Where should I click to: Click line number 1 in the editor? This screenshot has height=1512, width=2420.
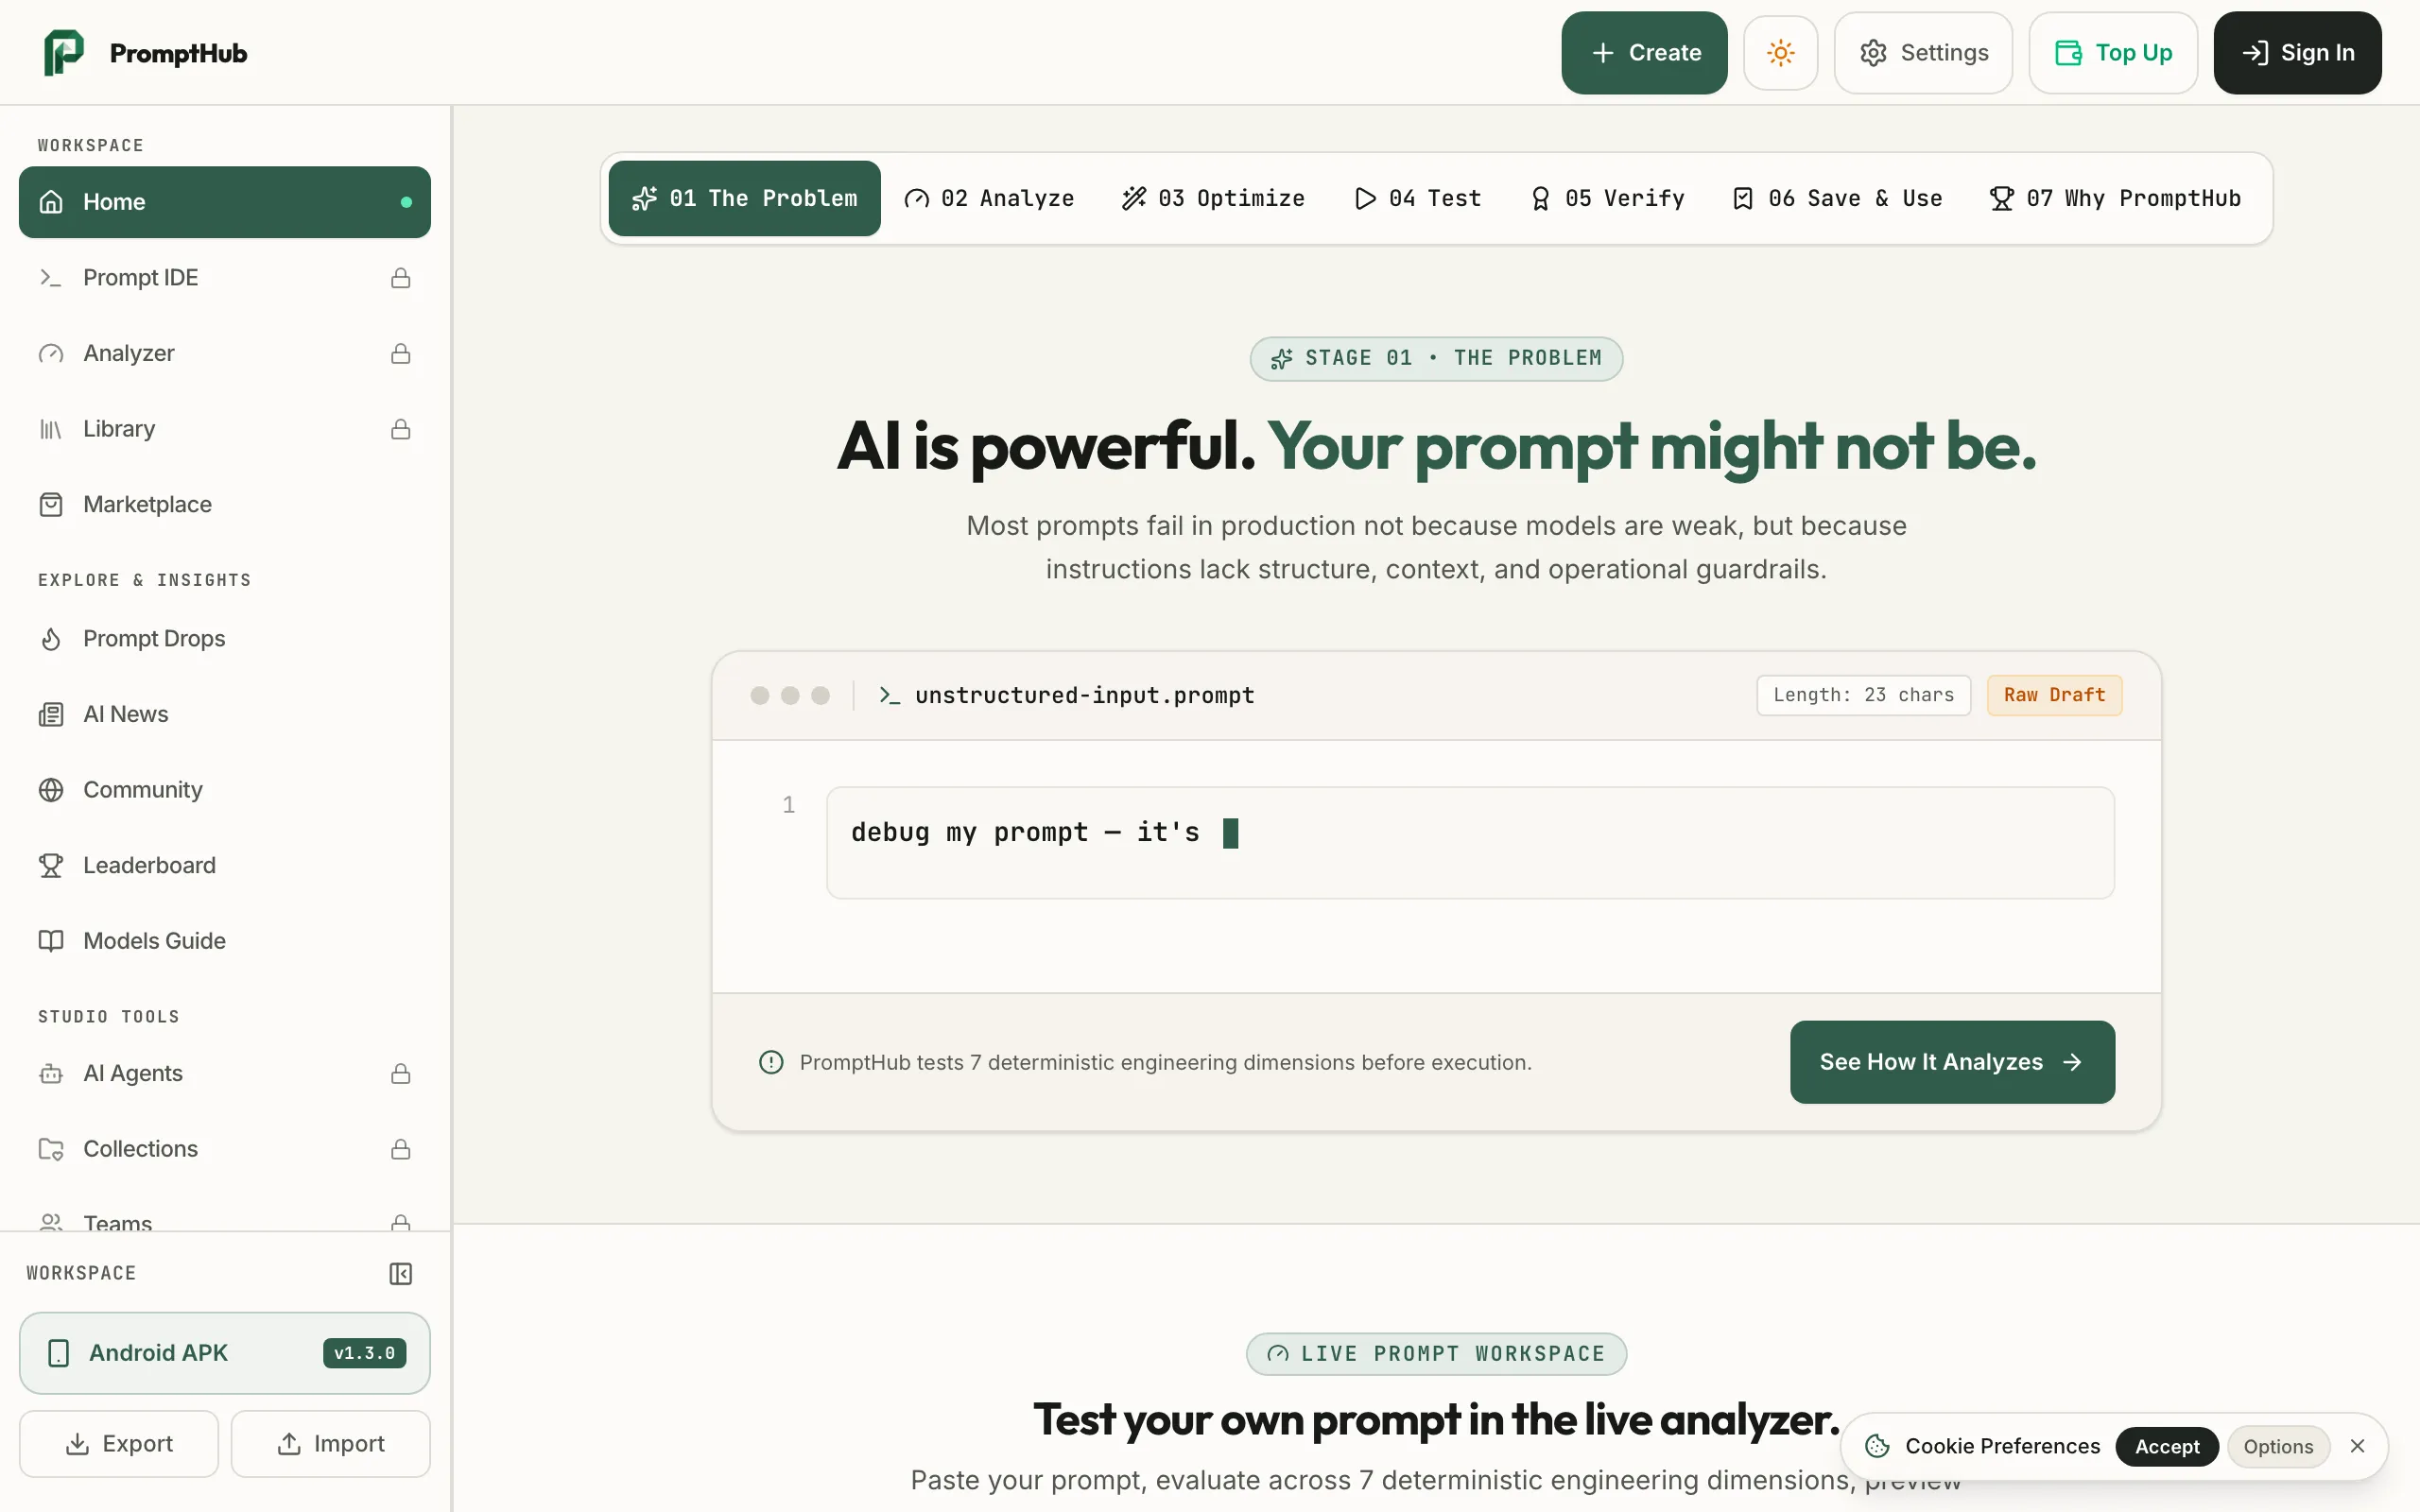(x=788, y=805)
